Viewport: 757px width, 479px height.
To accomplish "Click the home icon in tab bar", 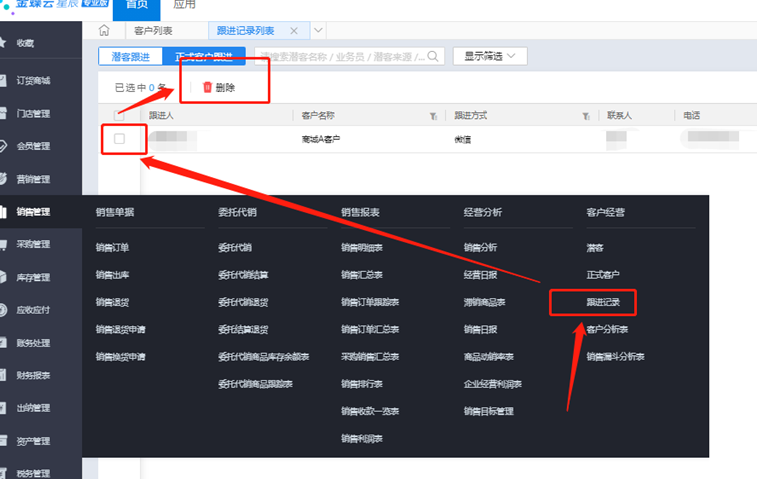I will pyautogui.click(x=105, y=31).
